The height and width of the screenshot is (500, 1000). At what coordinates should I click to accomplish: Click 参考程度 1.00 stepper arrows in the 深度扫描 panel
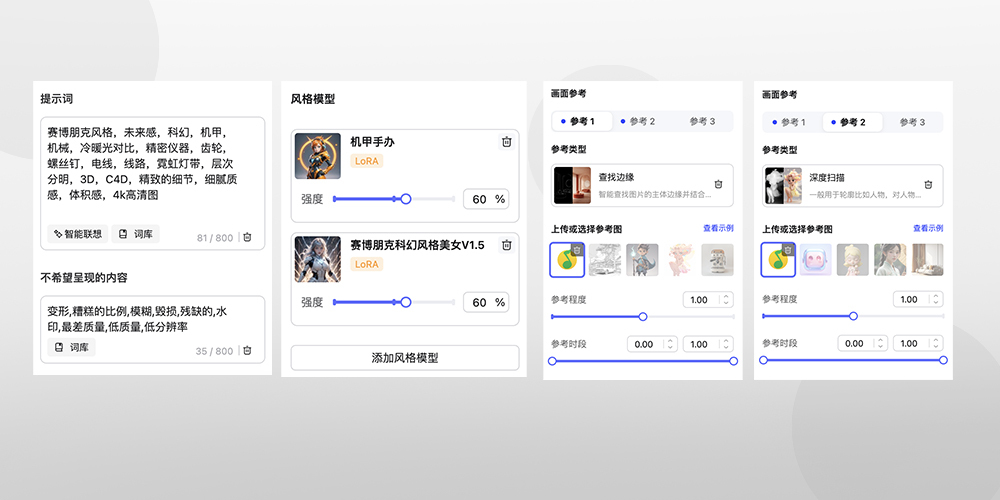click(936, 299)
